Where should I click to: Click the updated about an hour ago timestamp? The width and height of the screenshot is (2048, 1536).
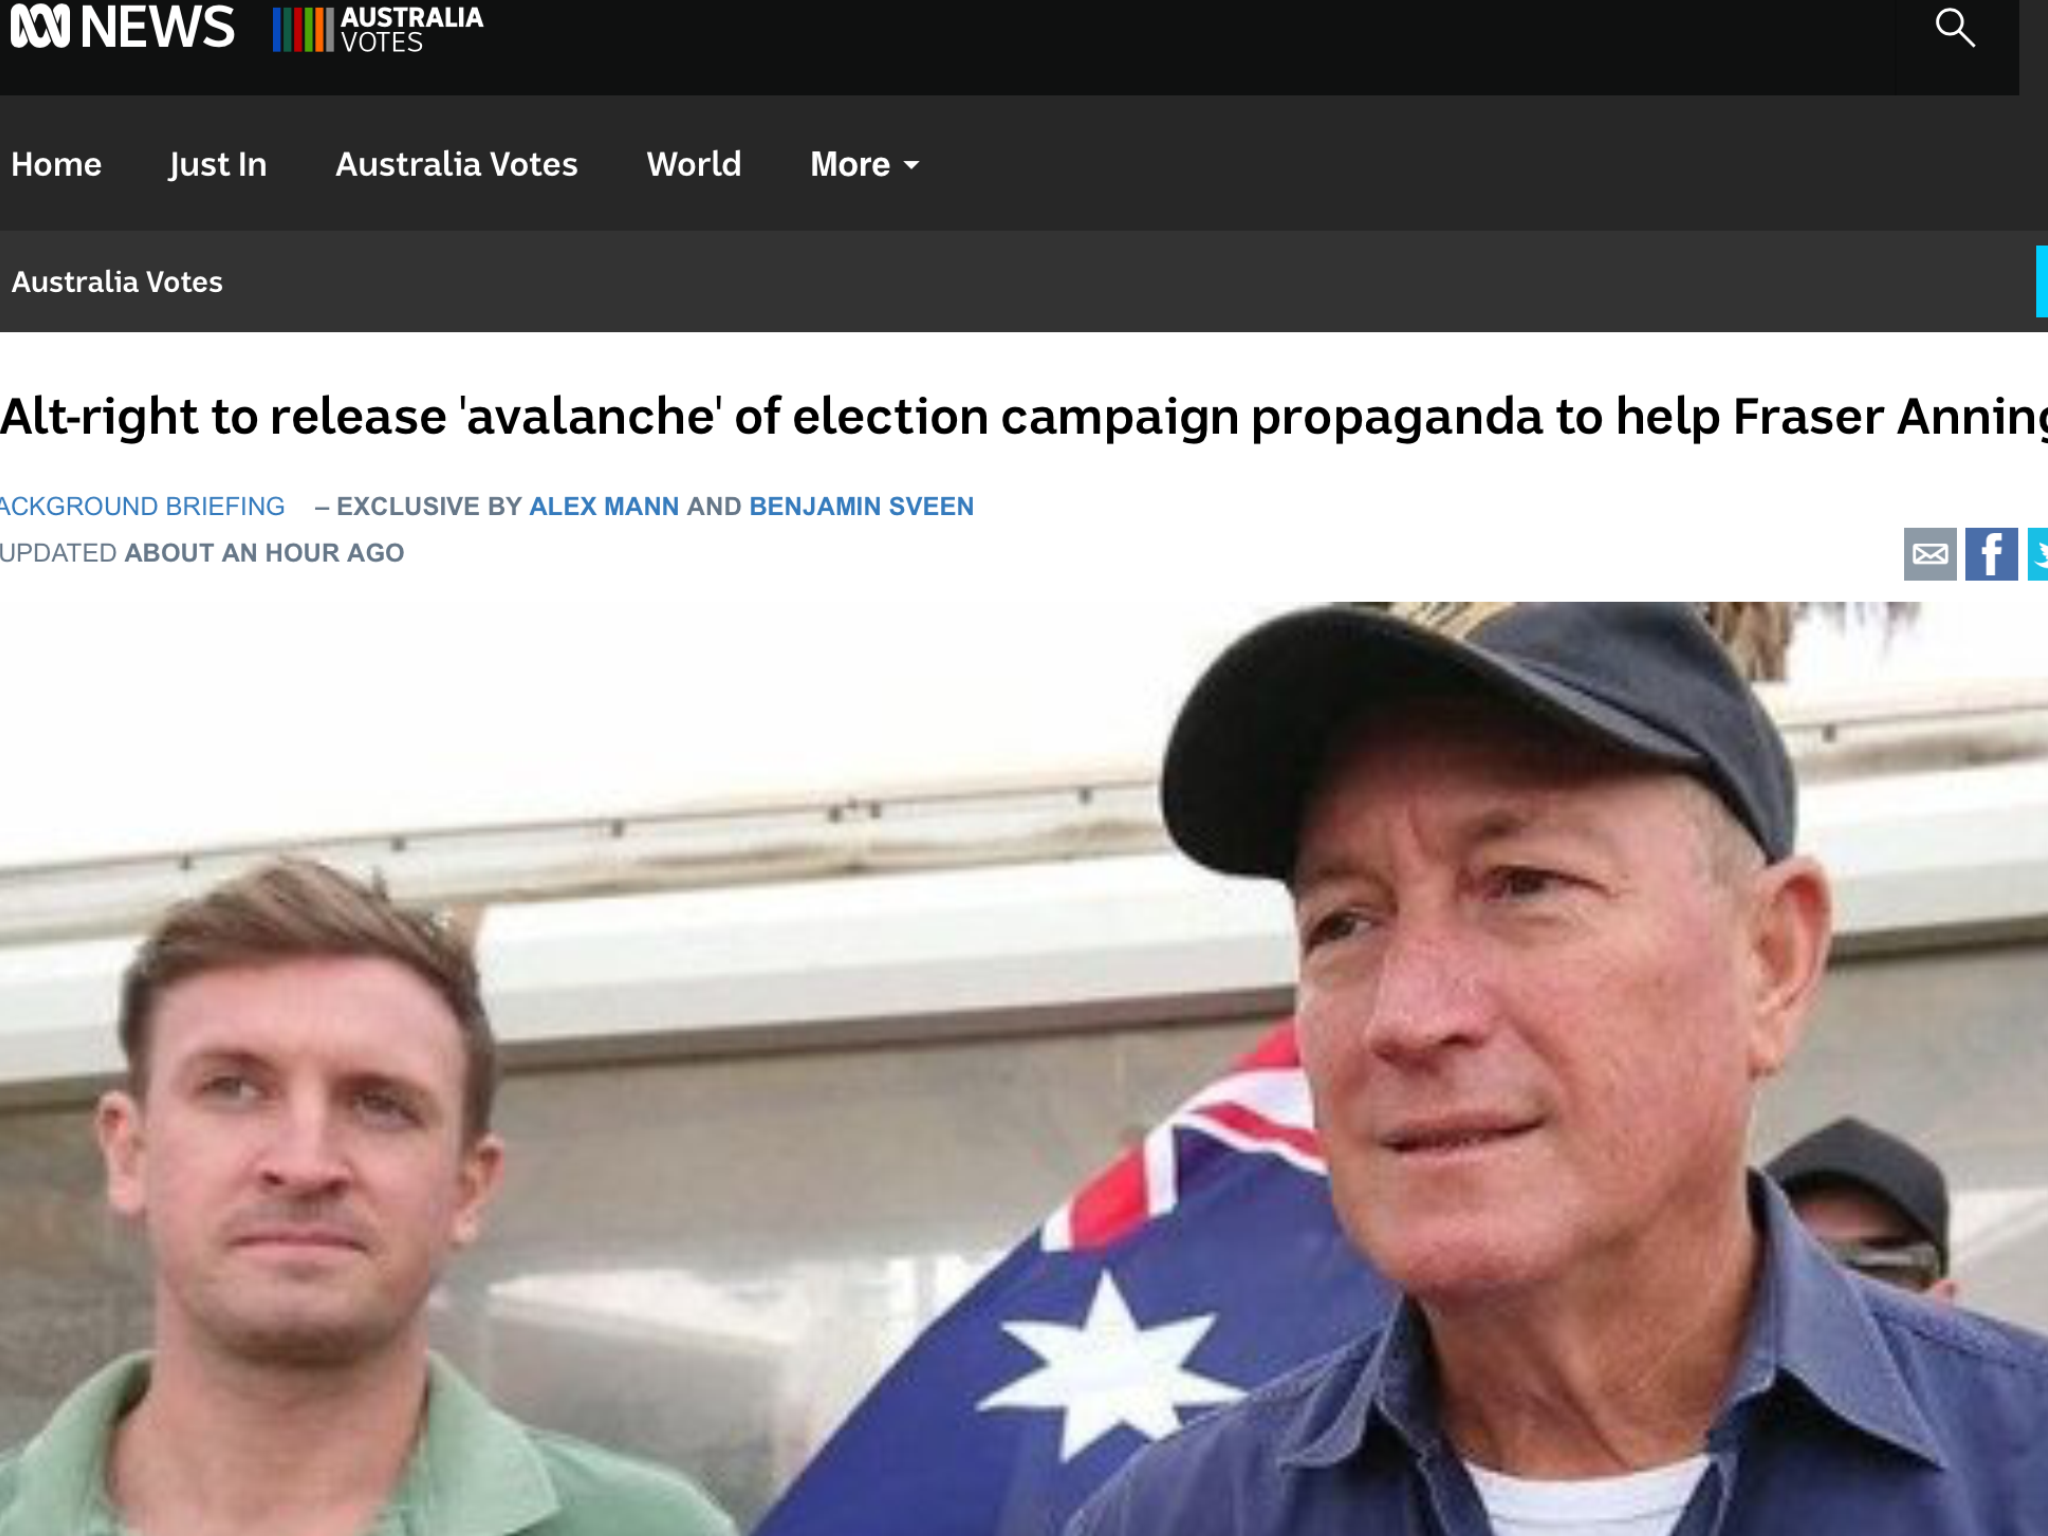(x=202, y=553)
